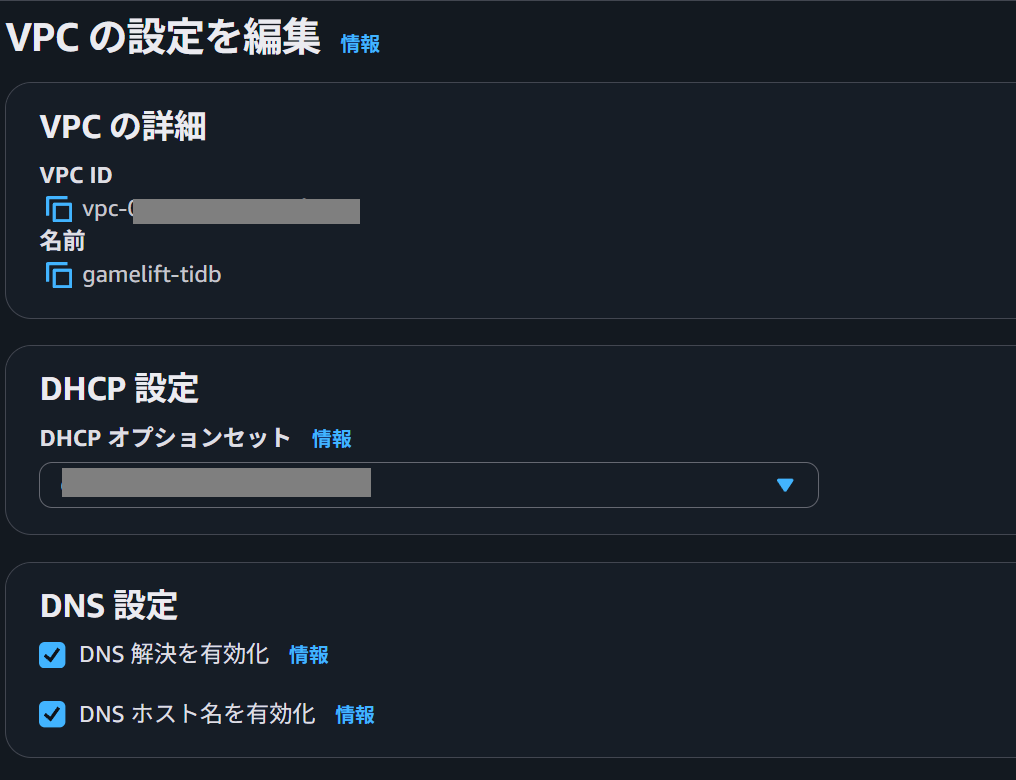The image size is (1016, 780).
Task: Uncheck the DNS 解決を有効化 checkbox
Action: pyautogui.click(x=52, y=655)
